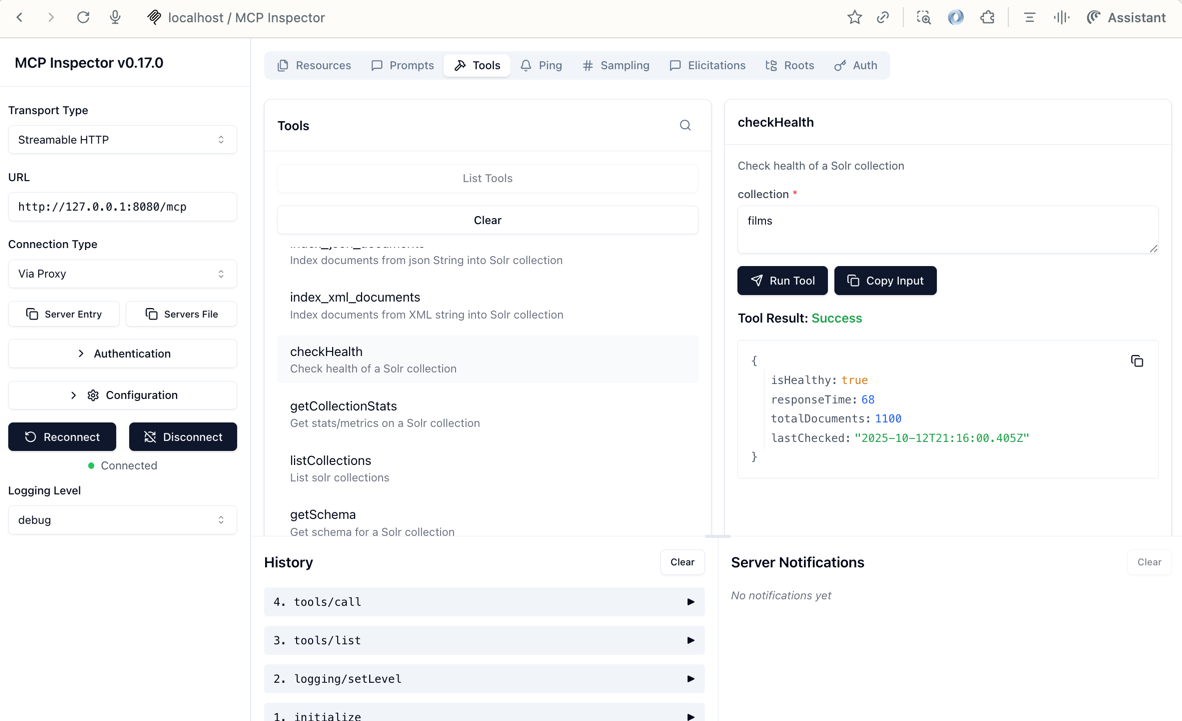Image resolution: width=1182 pixels, height=721 pixels.
Task: Open the Connection Type dropdown
Action: coord(122,273)
